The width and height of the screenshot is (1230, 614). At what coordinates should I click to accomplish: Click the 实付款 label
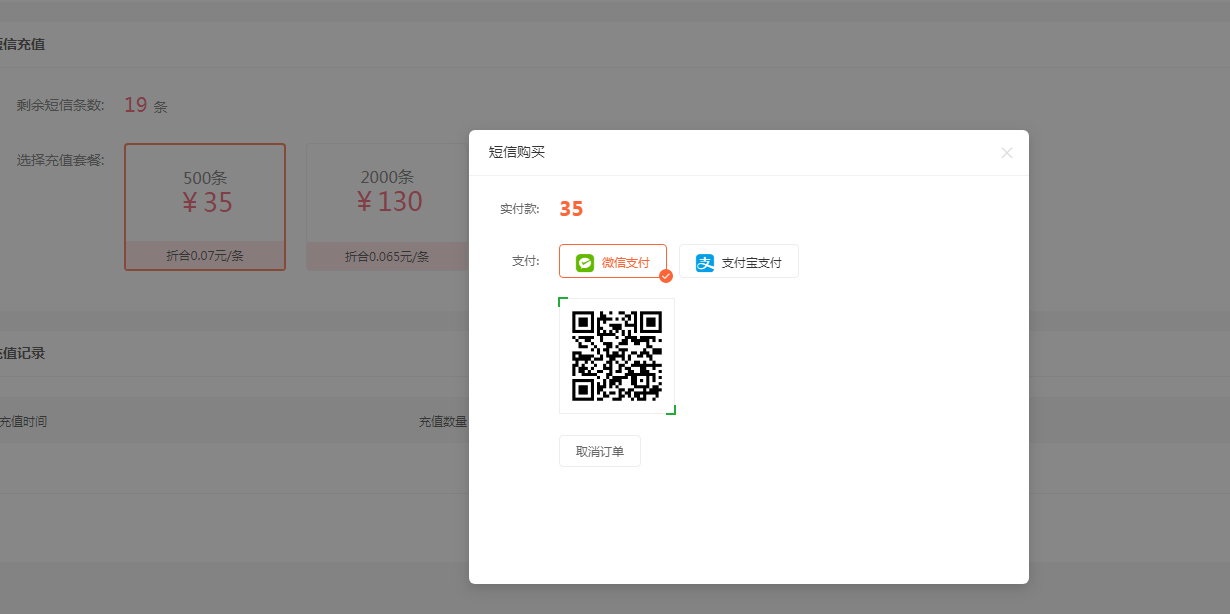coord(520,209)
